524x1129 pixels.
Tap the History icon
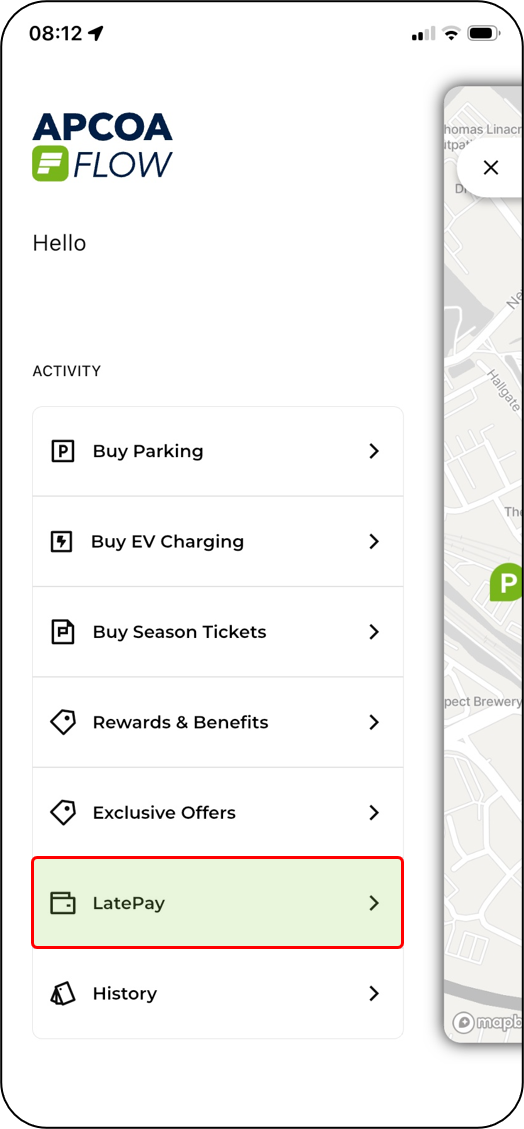63,994
